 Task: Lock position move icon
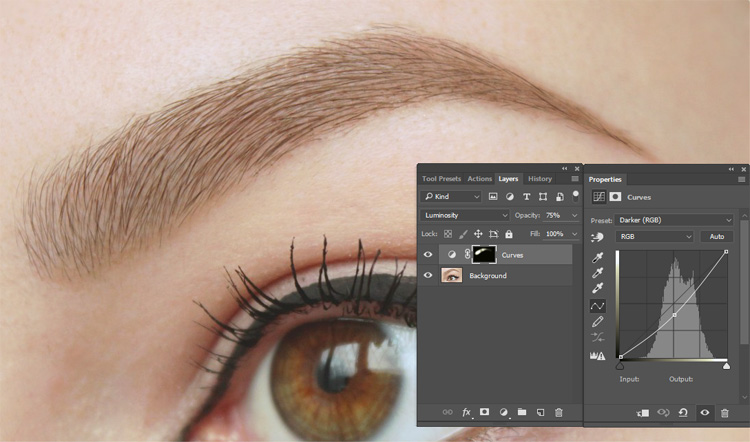click(478, 234)
